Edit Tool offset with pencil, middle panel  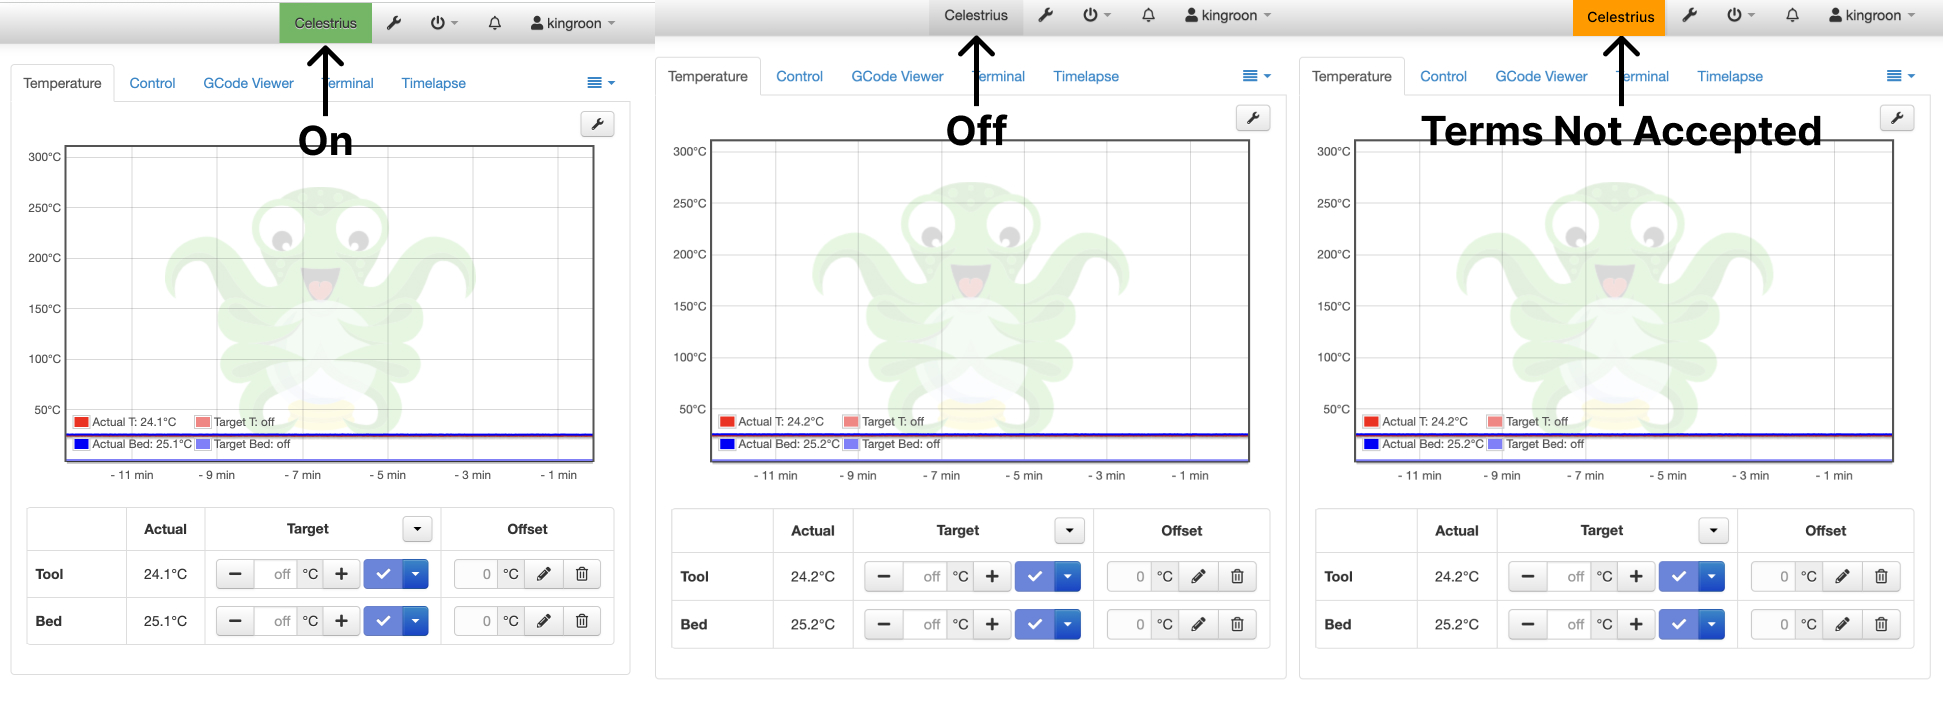[1198, 576]
